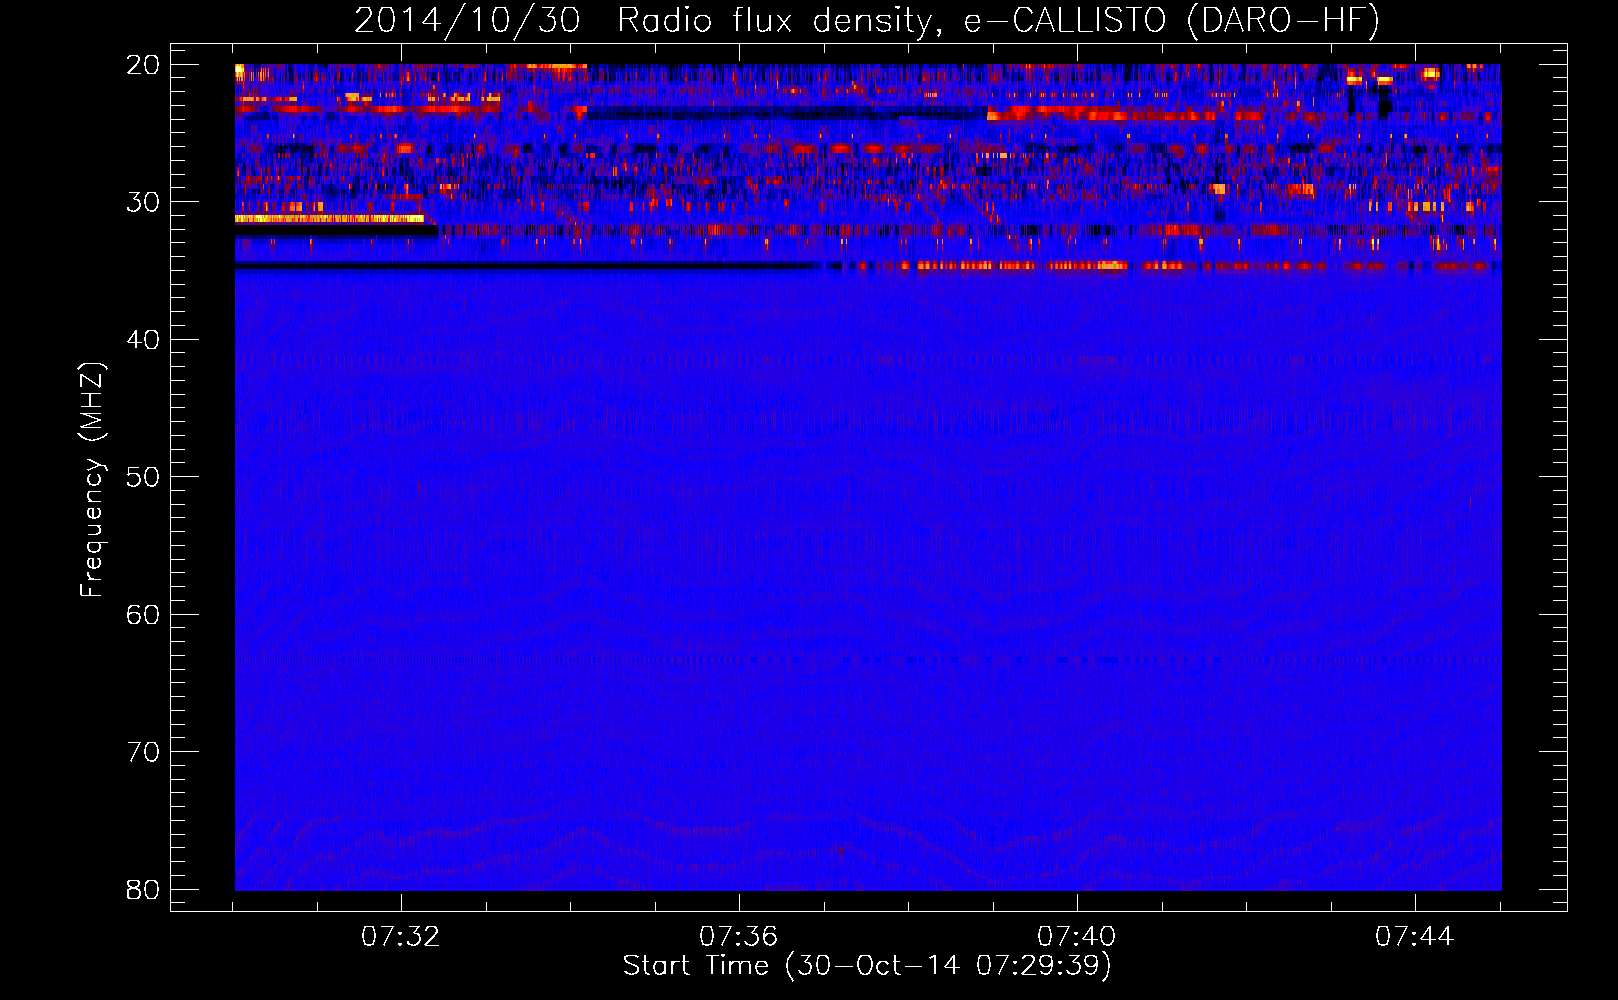Click the 40 frequency tick label
Viewport: 1618px width, 1000px height.
tap(142, 340)
